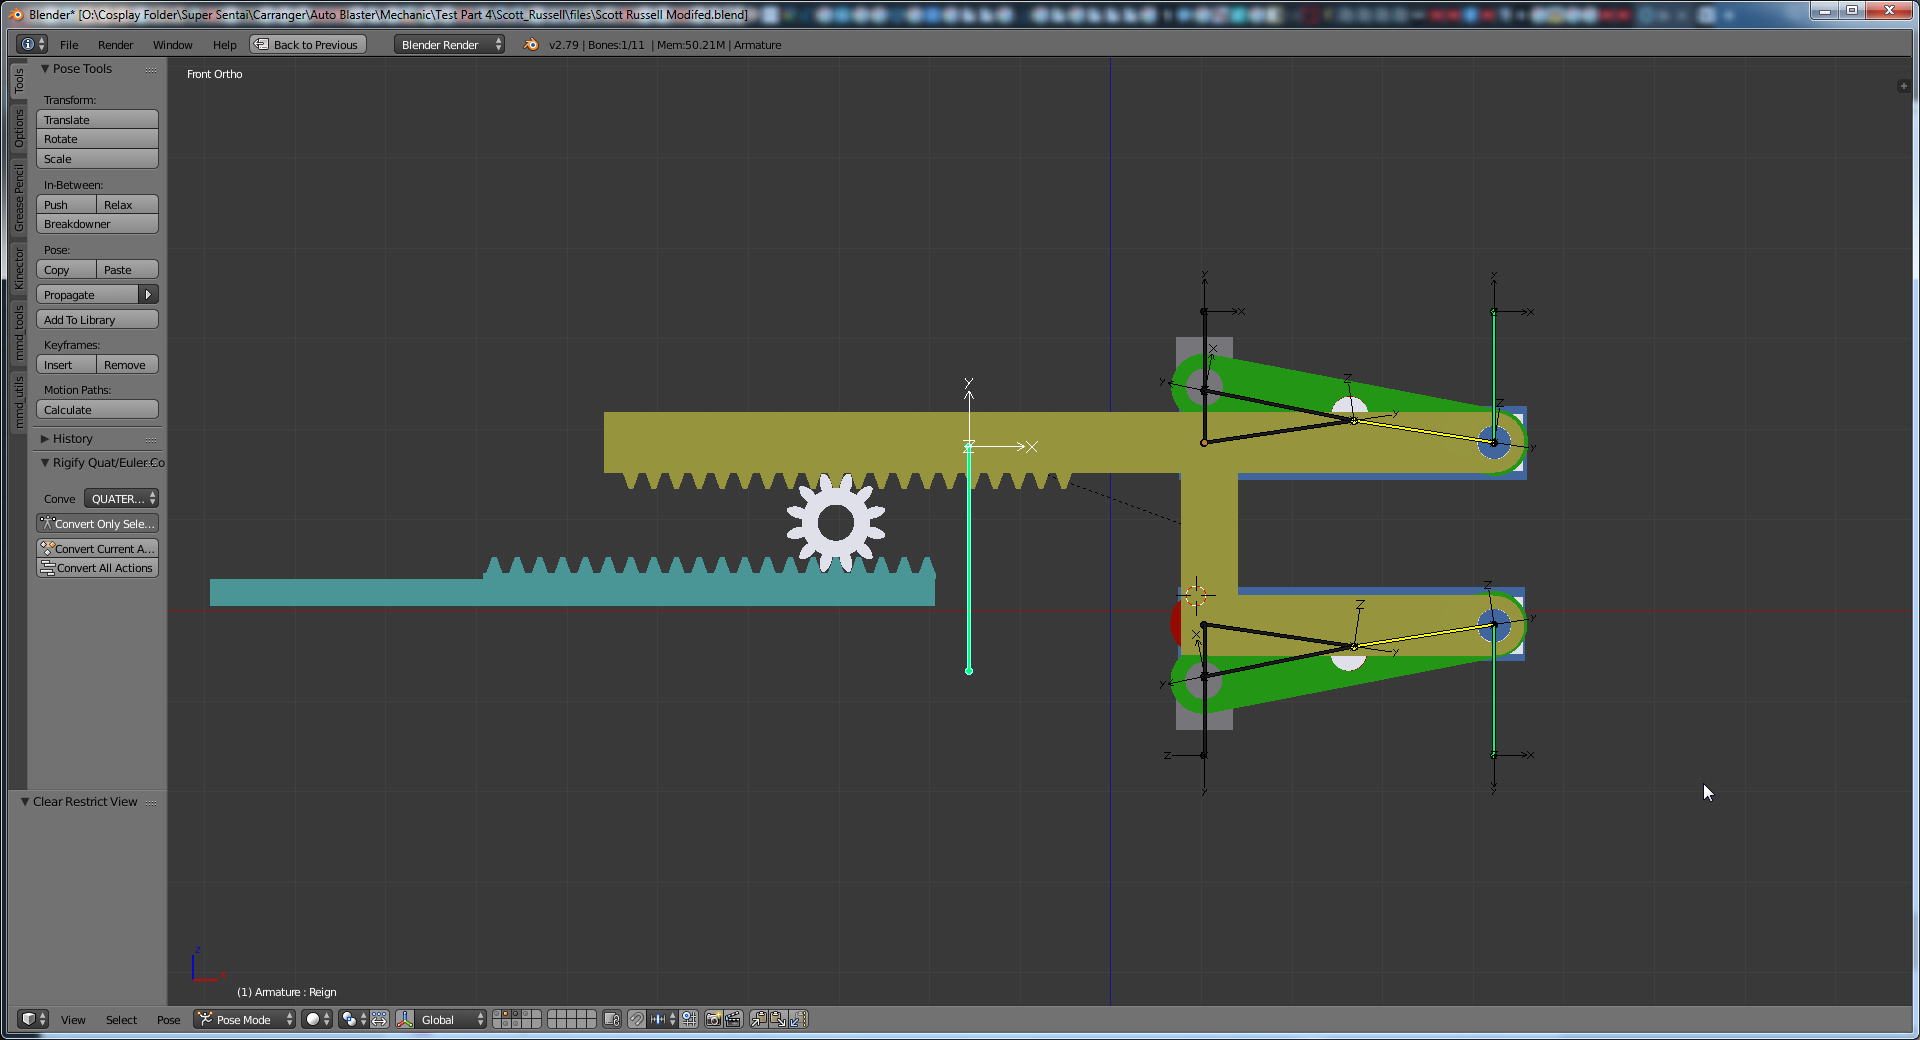Viewport: 1920px width, 1040px height.
Task: Open the Help menu
Action: pyautogui.click(x=224, y=45)
